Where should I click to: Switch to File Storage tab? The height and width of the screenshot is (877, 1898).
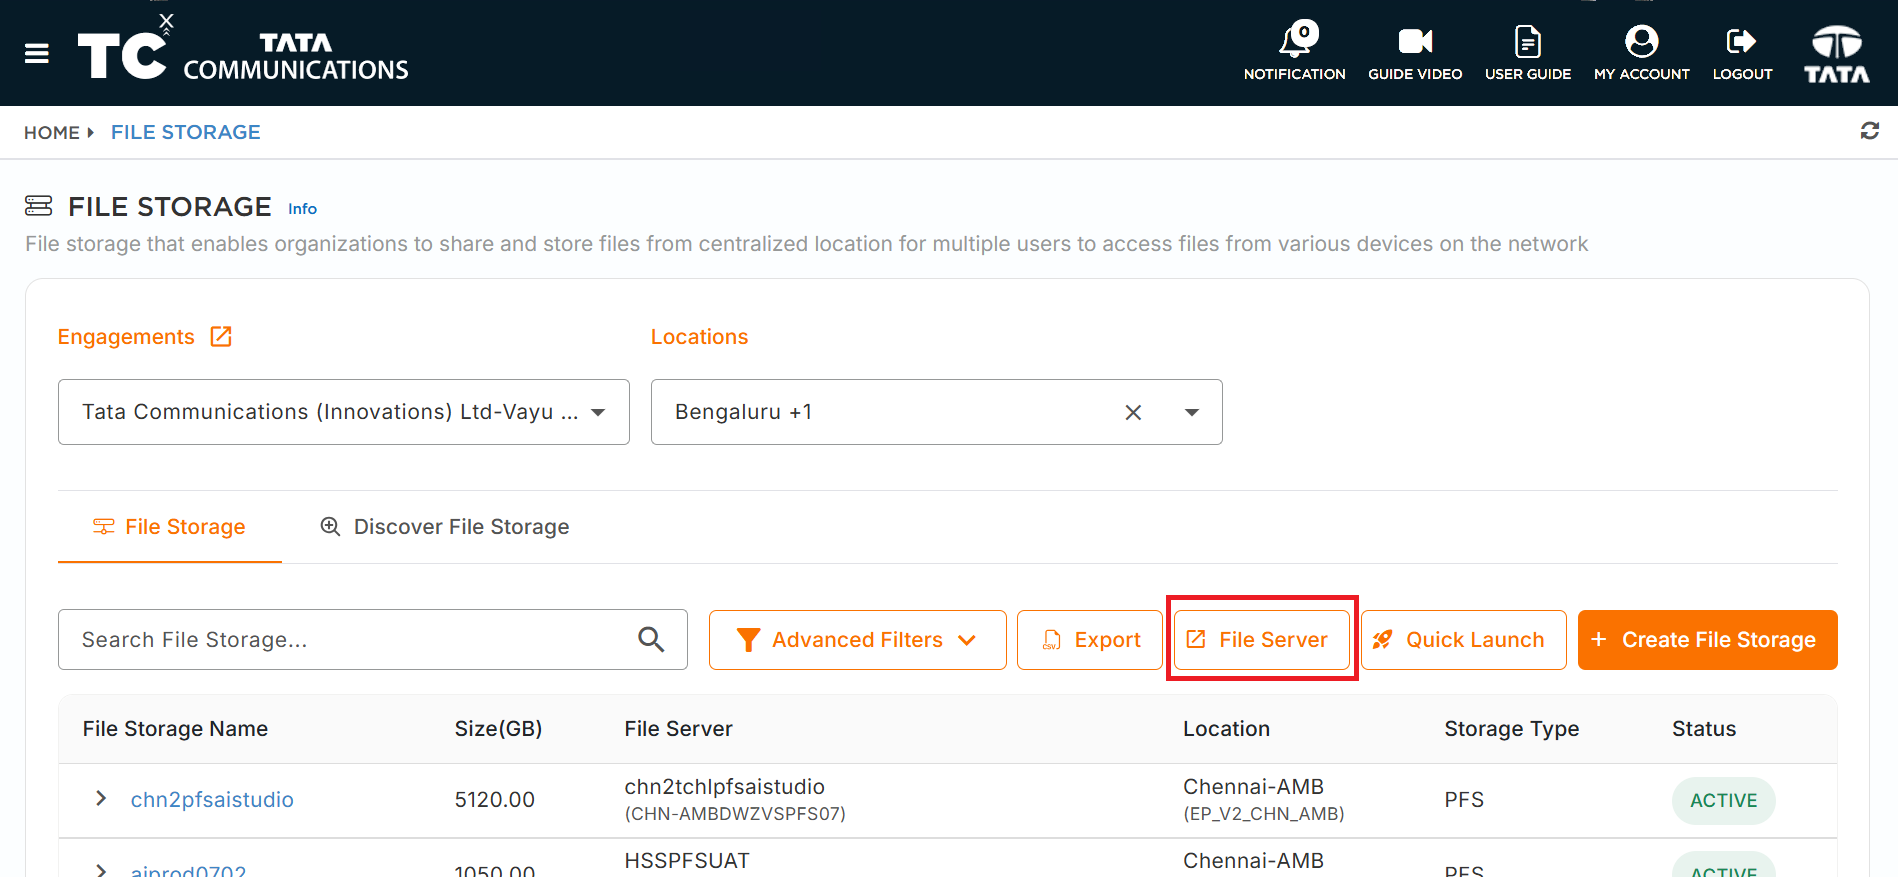170,527
